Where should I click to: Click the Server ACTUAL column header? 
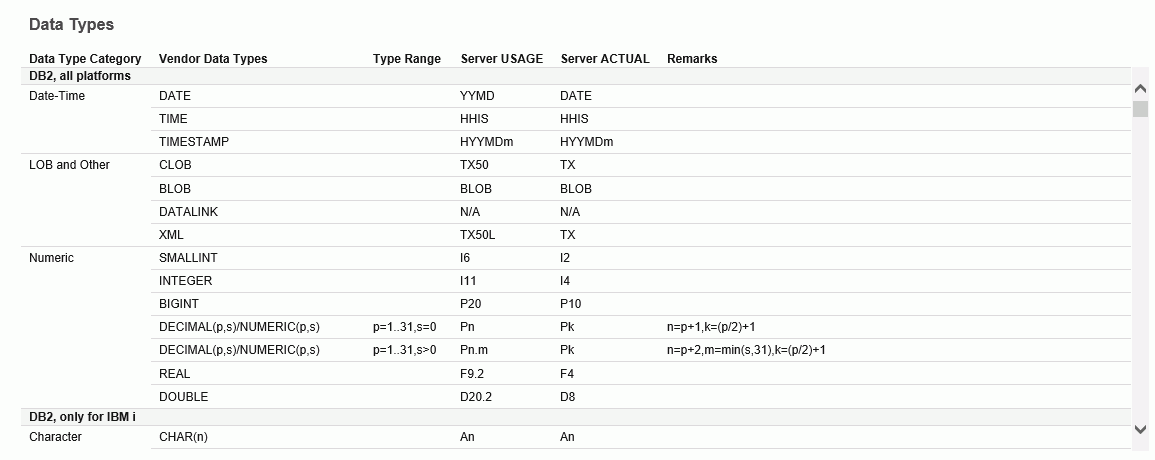(605, 59)
